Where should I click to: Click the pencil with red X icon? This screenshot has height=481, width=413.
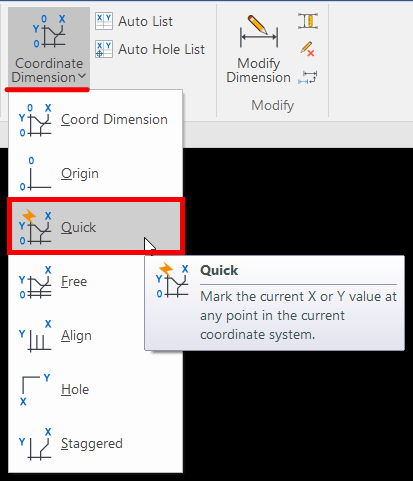coord(308,49)
